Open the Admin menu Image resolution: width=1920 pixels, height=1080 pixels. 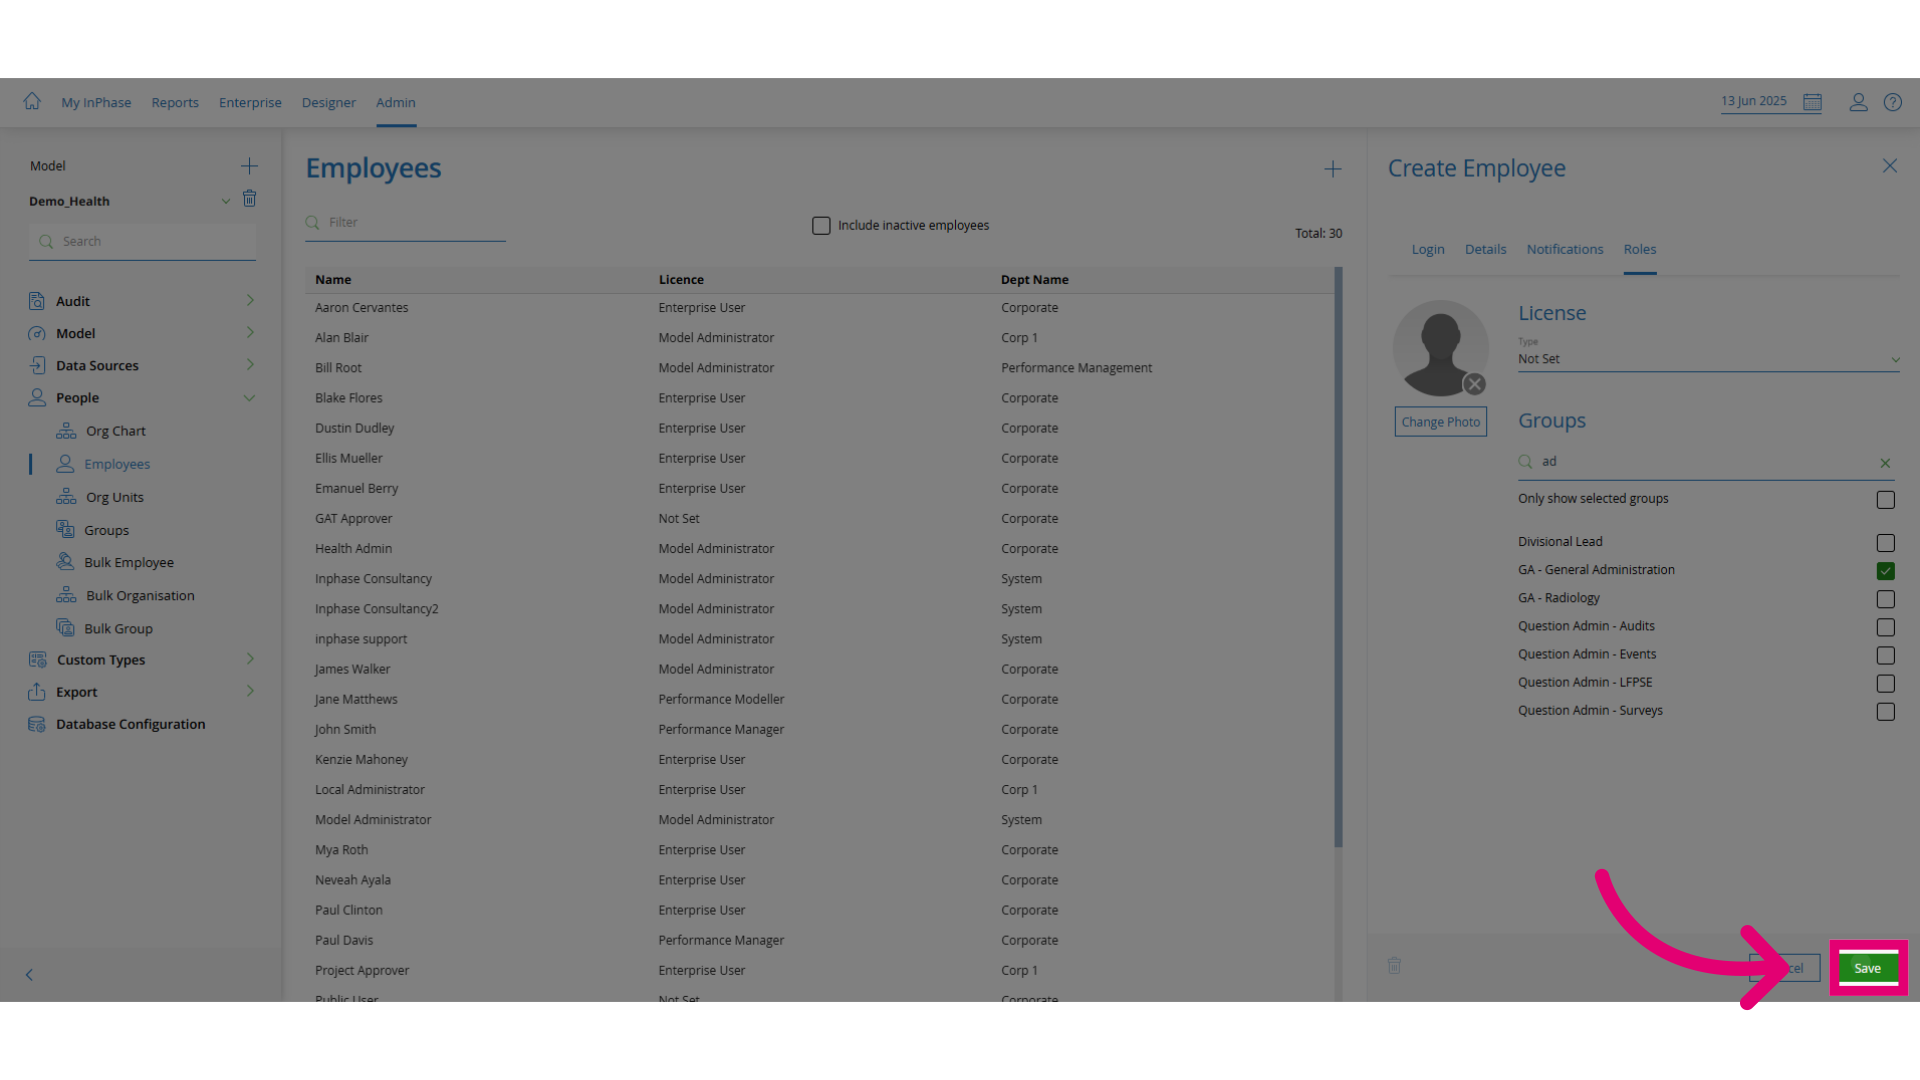(396, 102)
